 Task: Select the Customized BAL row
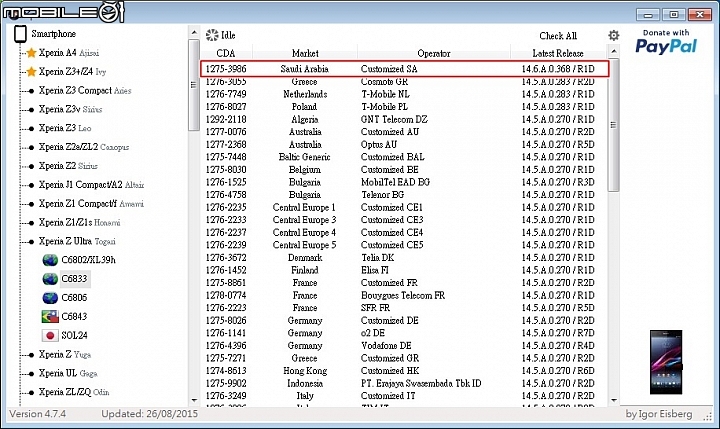pyautogui.click(x=404, y=157)
